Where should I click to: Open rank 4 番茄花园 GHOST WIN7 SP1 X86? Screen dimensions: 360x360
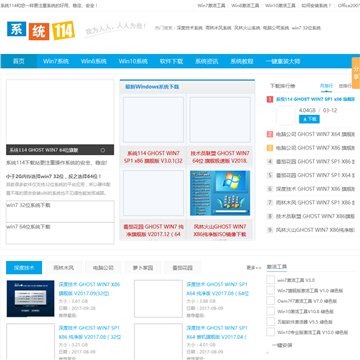314,162
